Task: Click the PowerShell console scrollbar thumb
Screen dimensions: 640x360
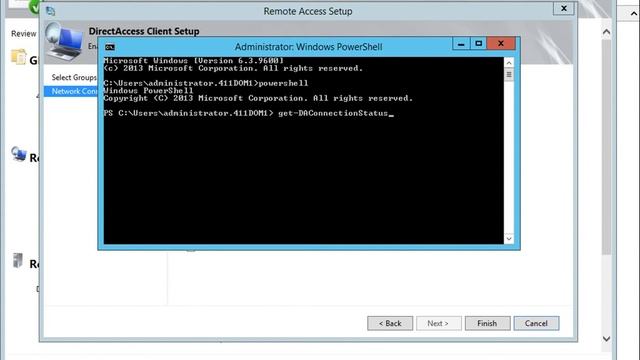Action: (x=509, y=75)
